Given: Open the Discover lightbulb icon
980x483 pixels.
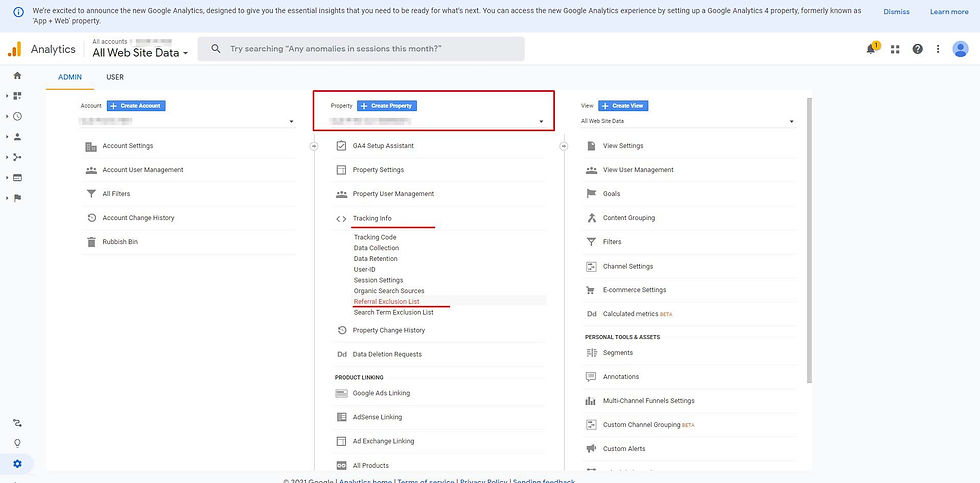Looking at the screenshot, I should (x=18, y=443).
